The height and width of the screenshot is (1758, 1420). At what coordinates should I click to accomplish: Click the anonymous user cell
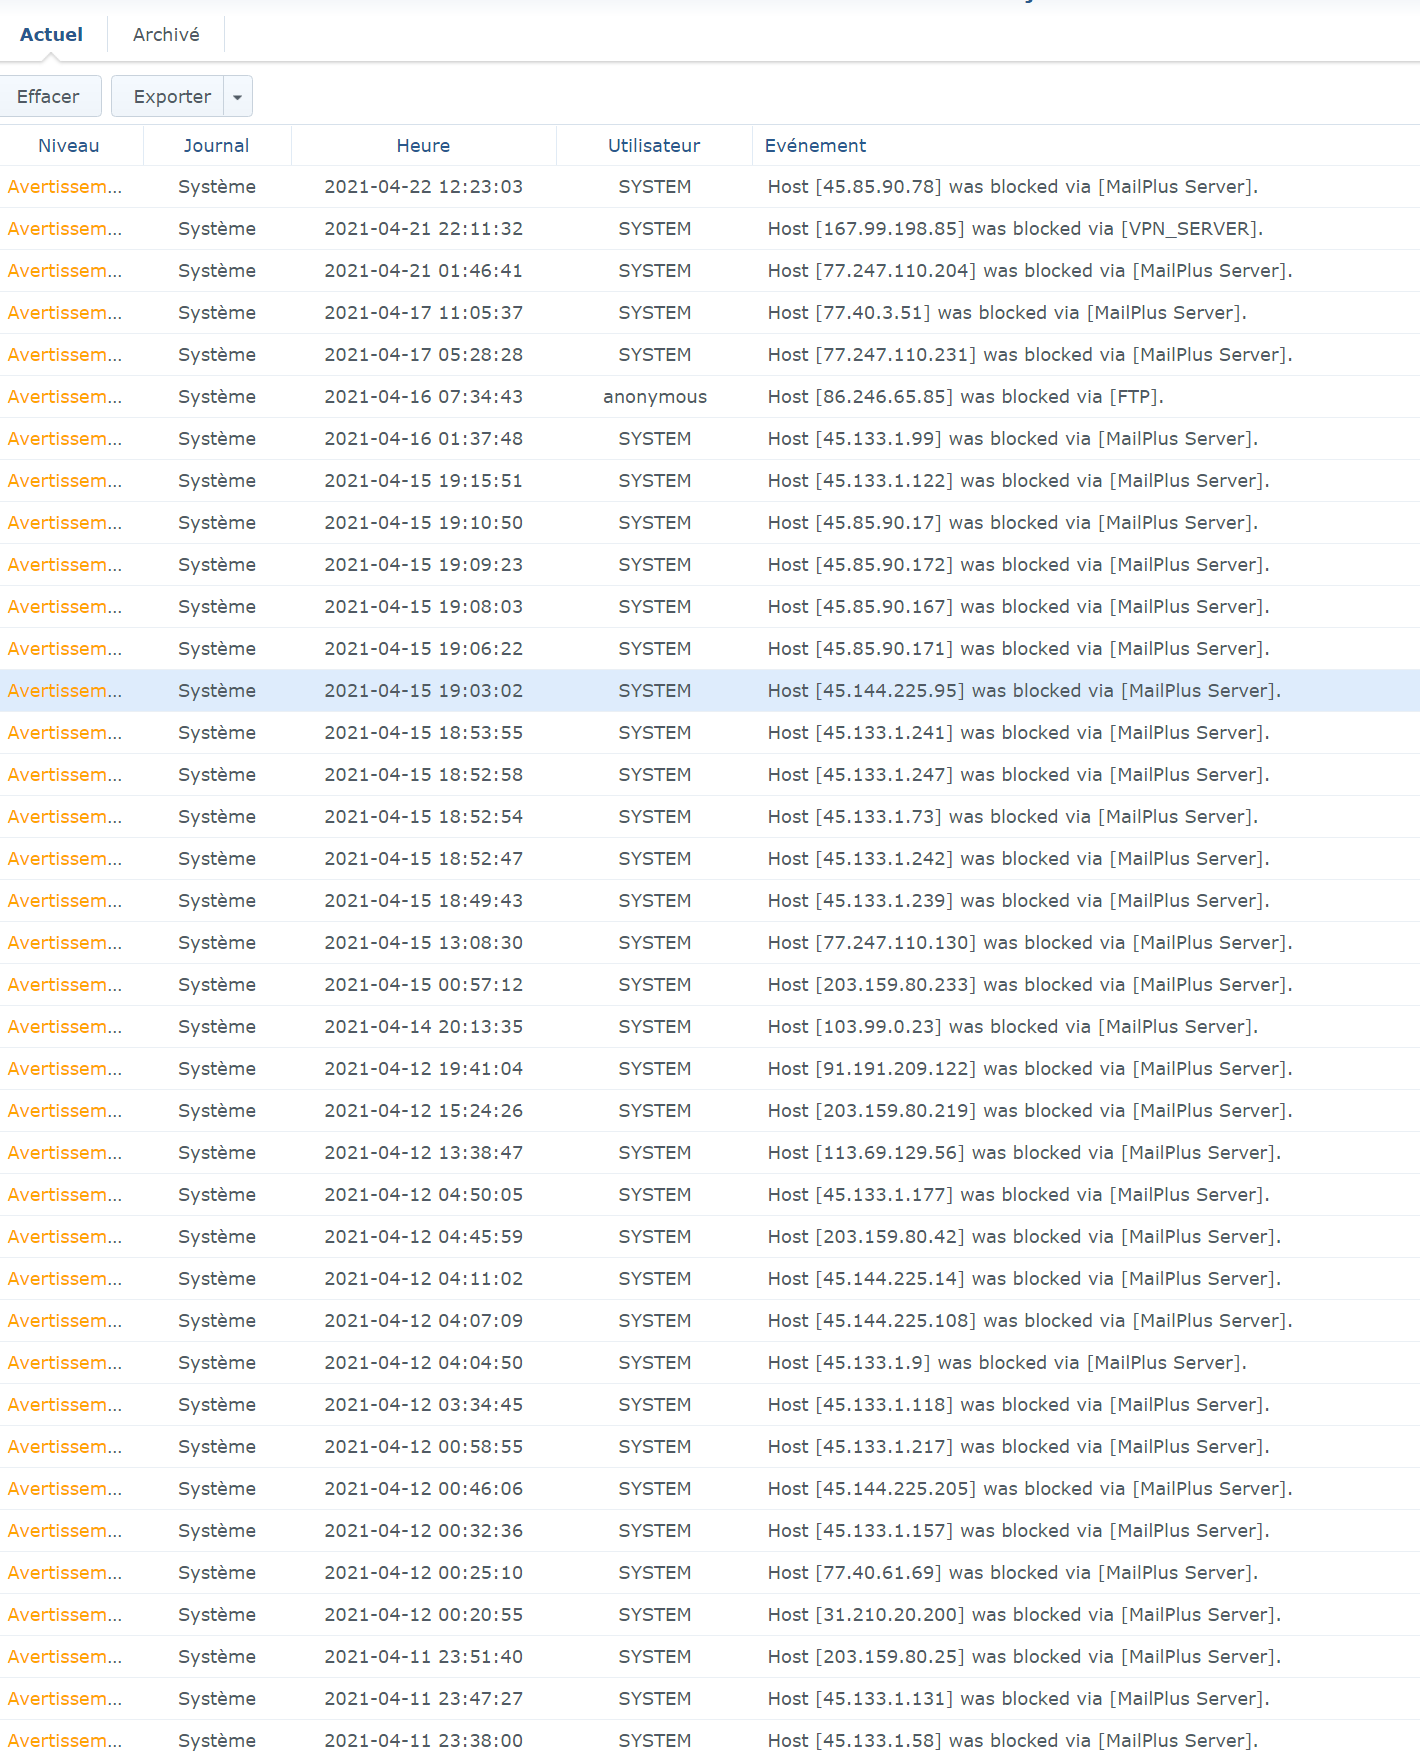pos(655,397)
